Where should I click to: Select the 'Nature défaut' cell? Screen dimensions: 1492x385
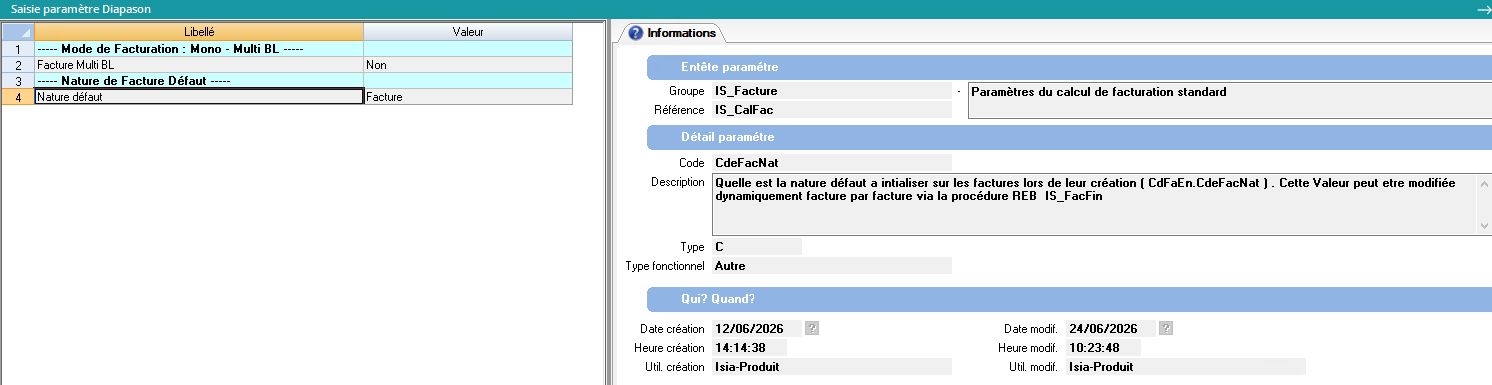point(199,97)
